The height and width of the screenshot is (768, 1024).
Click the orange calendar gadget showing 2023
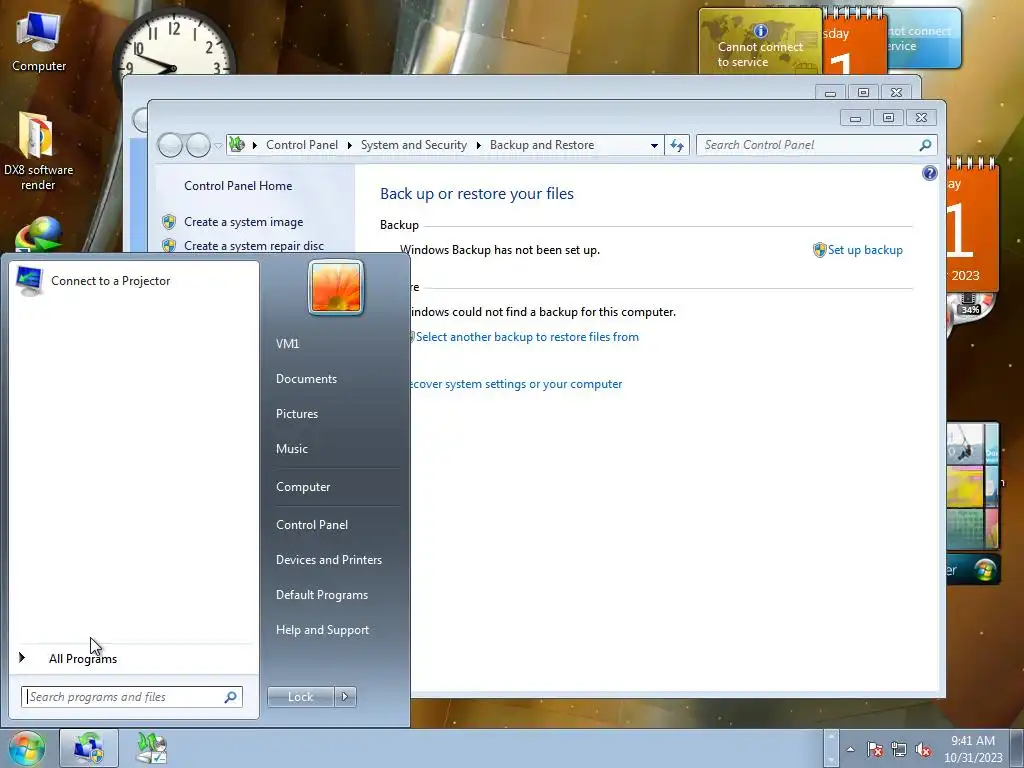pyautogui.click(x=972, y=225)
